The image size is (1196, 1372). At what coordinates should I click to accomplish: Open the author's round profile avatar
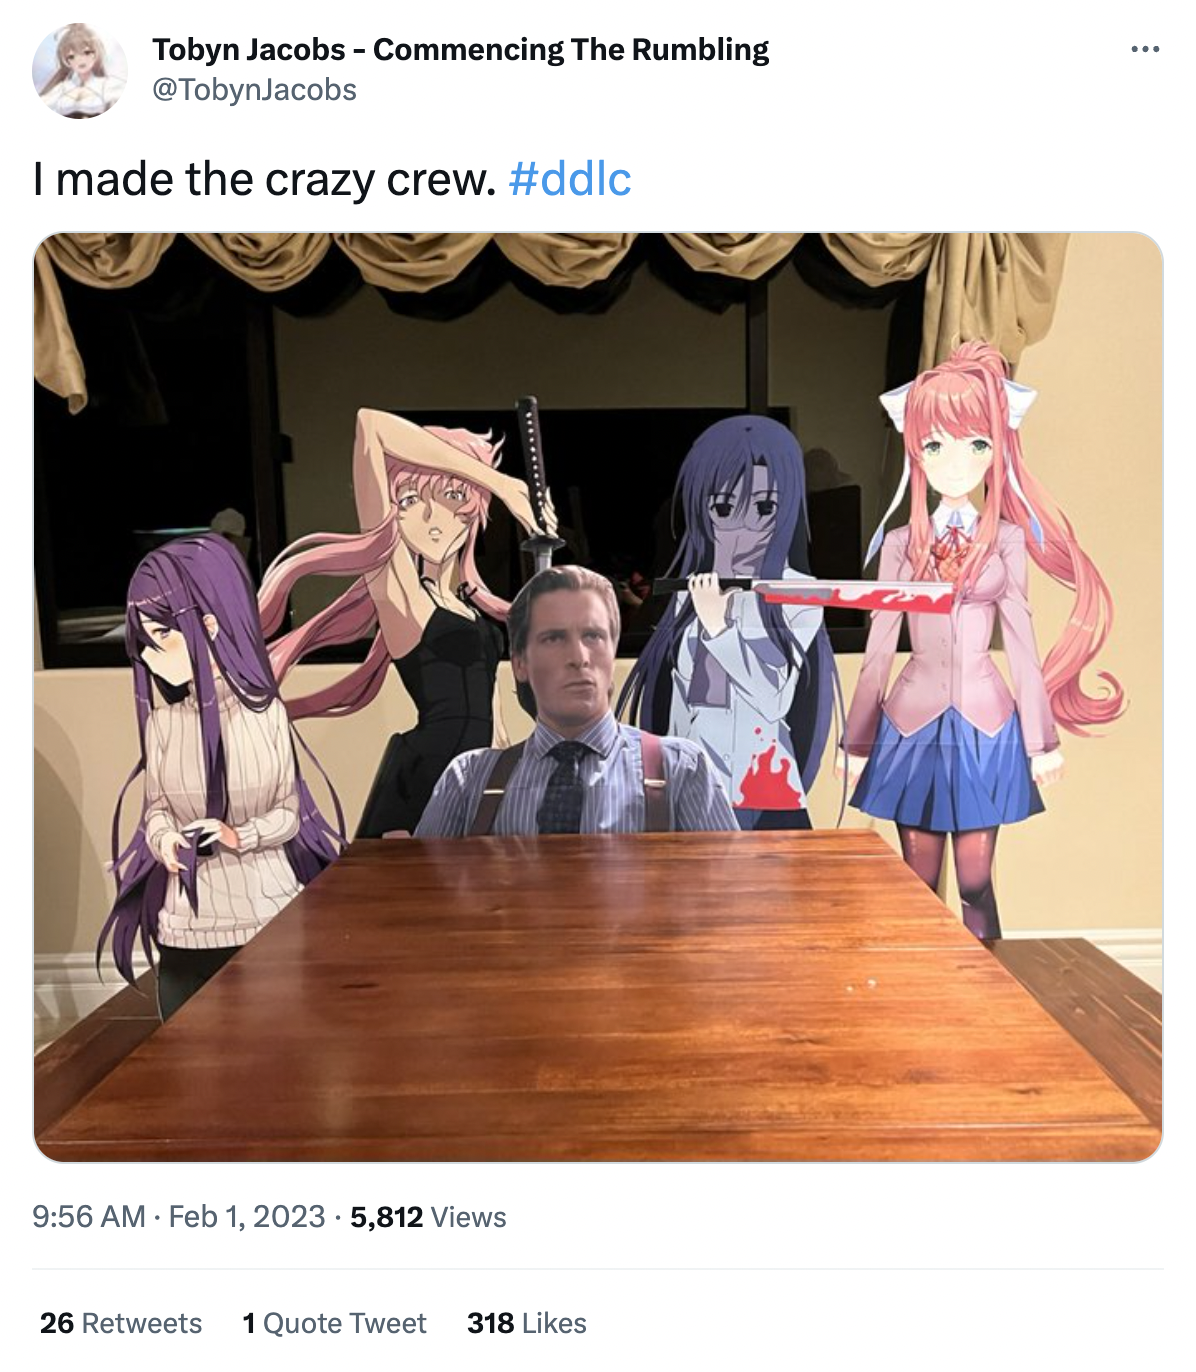click(80, 71)
